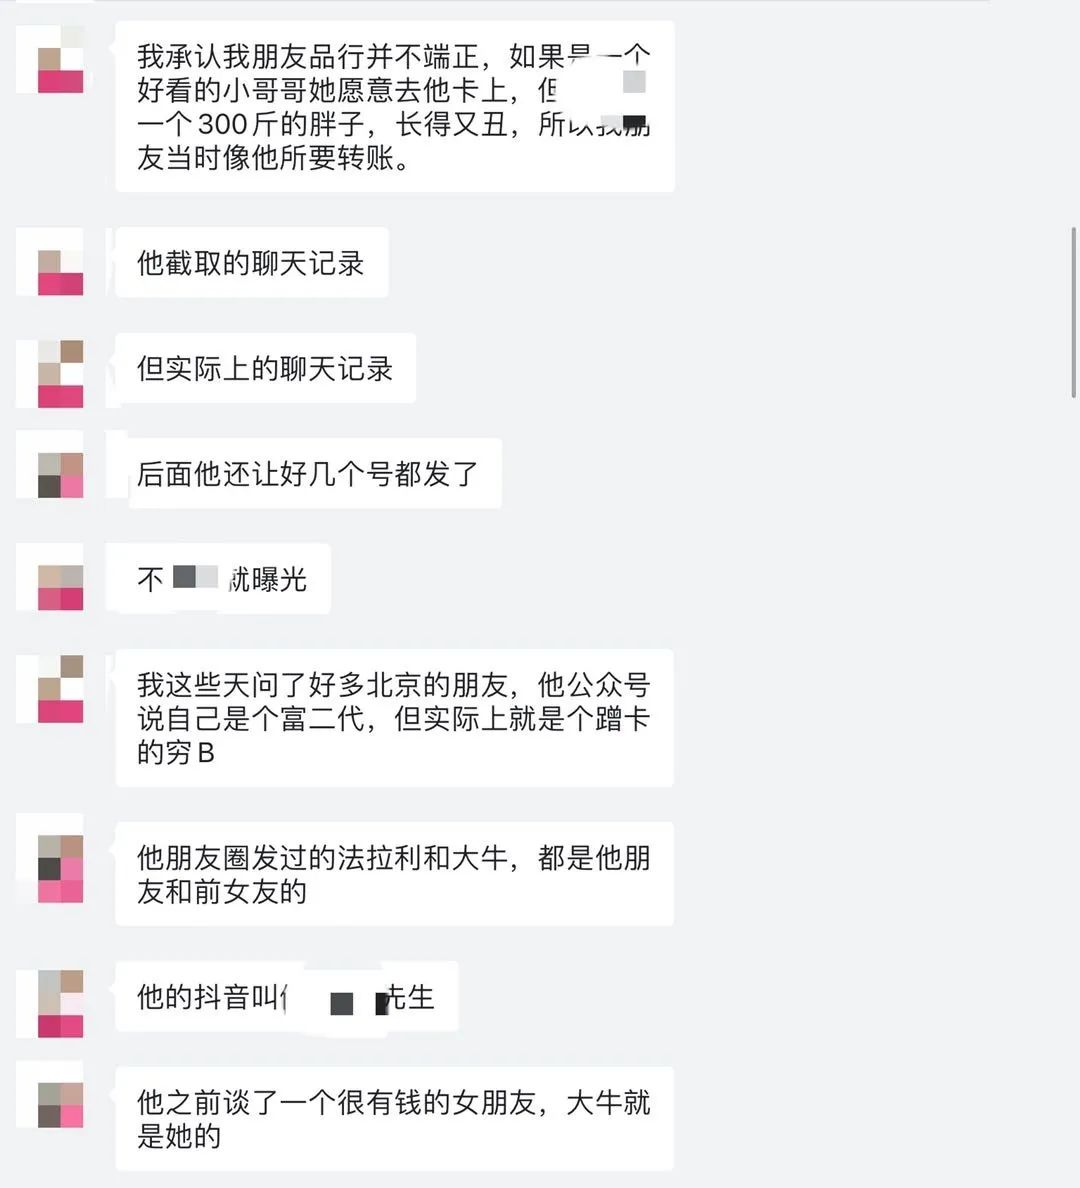
Task: Select the message about '很有钱的女朋友'
Action: 394,1118
